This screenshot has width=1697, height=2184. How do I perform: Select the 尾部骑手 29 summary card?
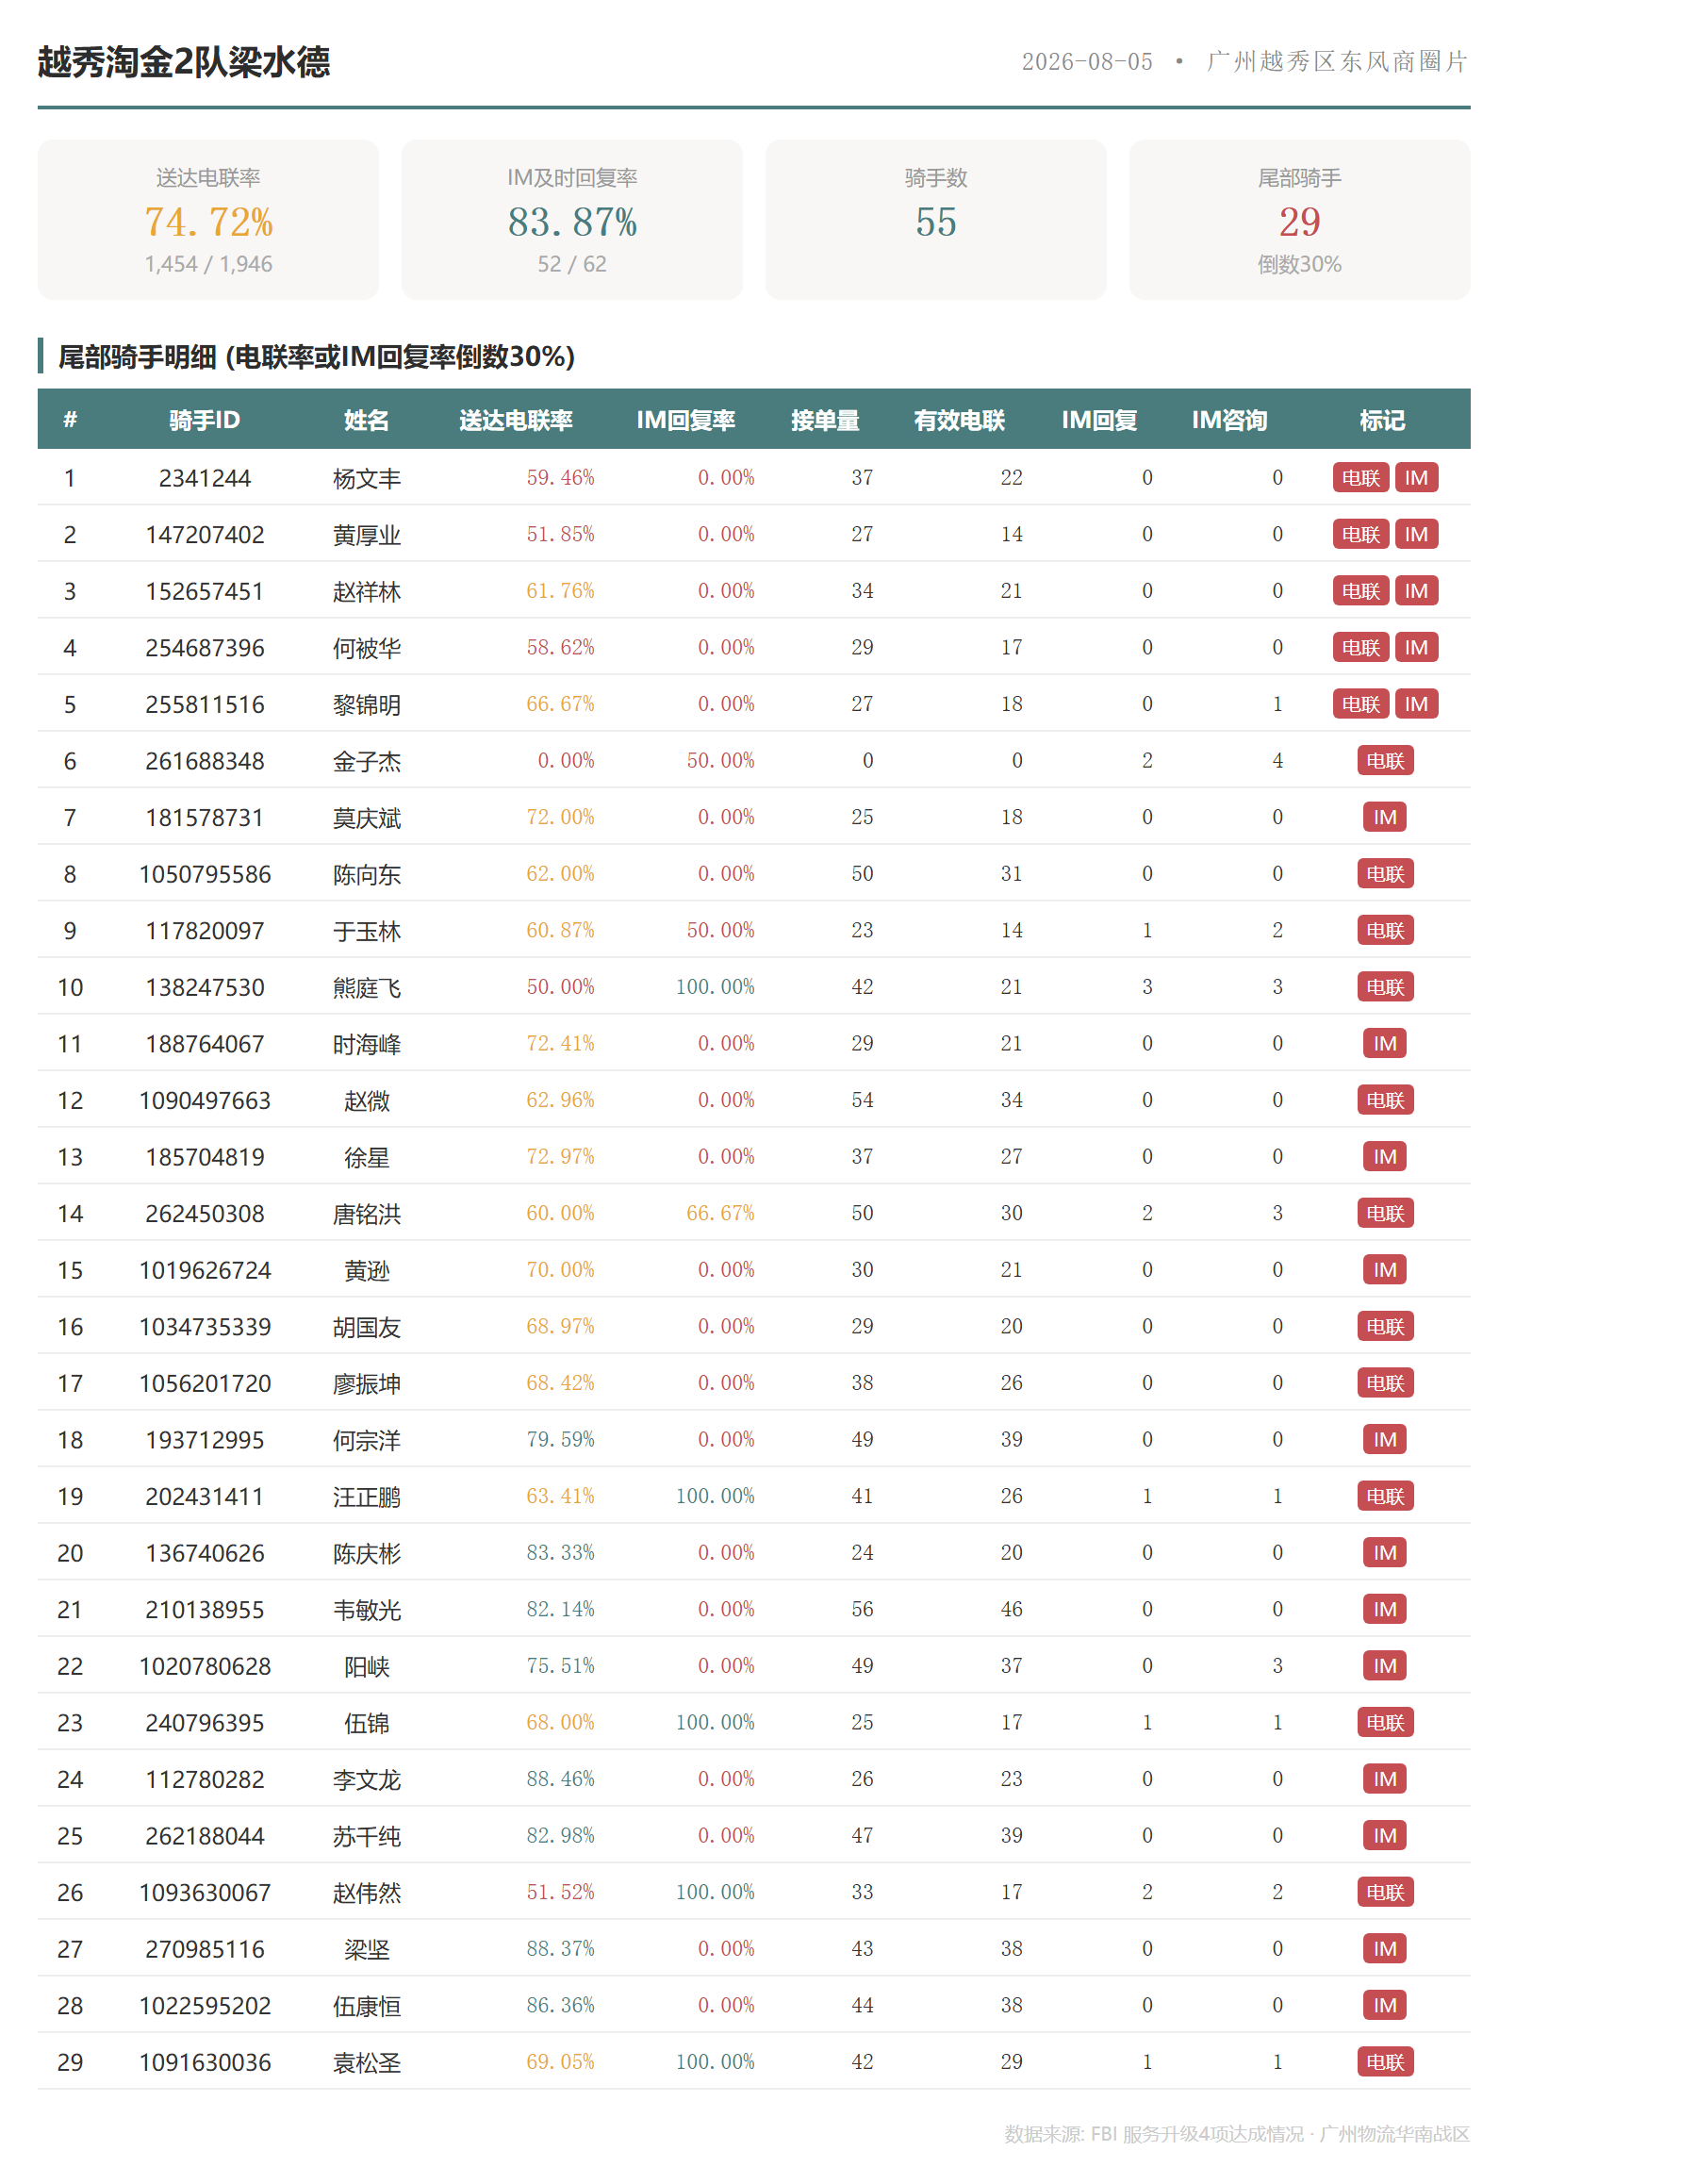tap(1299, 220)
